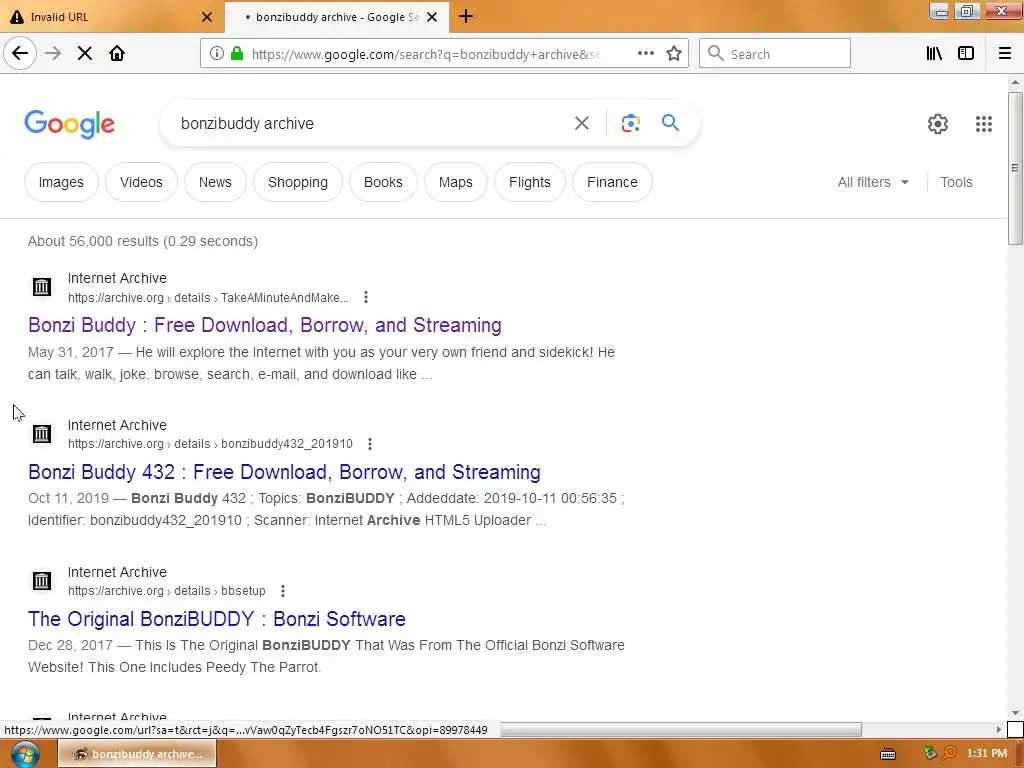
Task: Stop loading the current page
Action: pyautogui.click(x=85, y=54)
